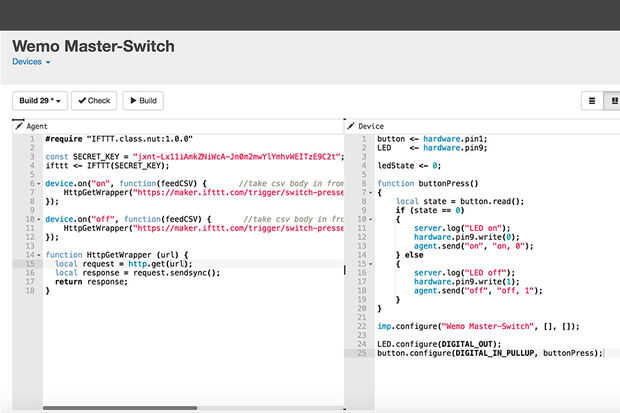The height and width of the screenshot is (413, 620).
Task: Click line number 15 in Agent gutter
Action: [30, 264]
